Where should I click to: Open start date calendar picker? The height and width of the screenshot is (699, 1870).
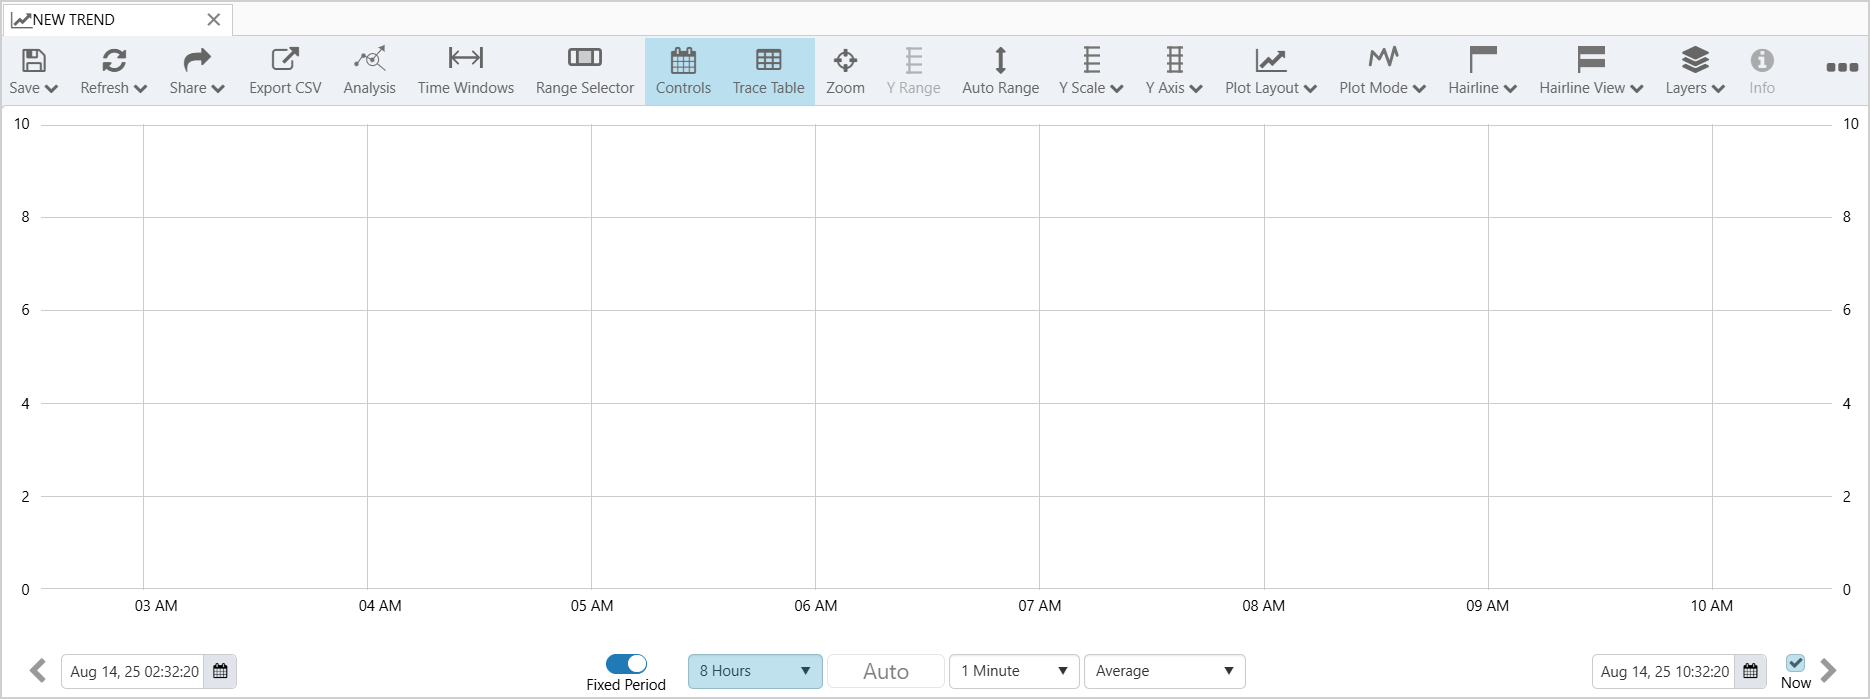click(x=220, y=671)
